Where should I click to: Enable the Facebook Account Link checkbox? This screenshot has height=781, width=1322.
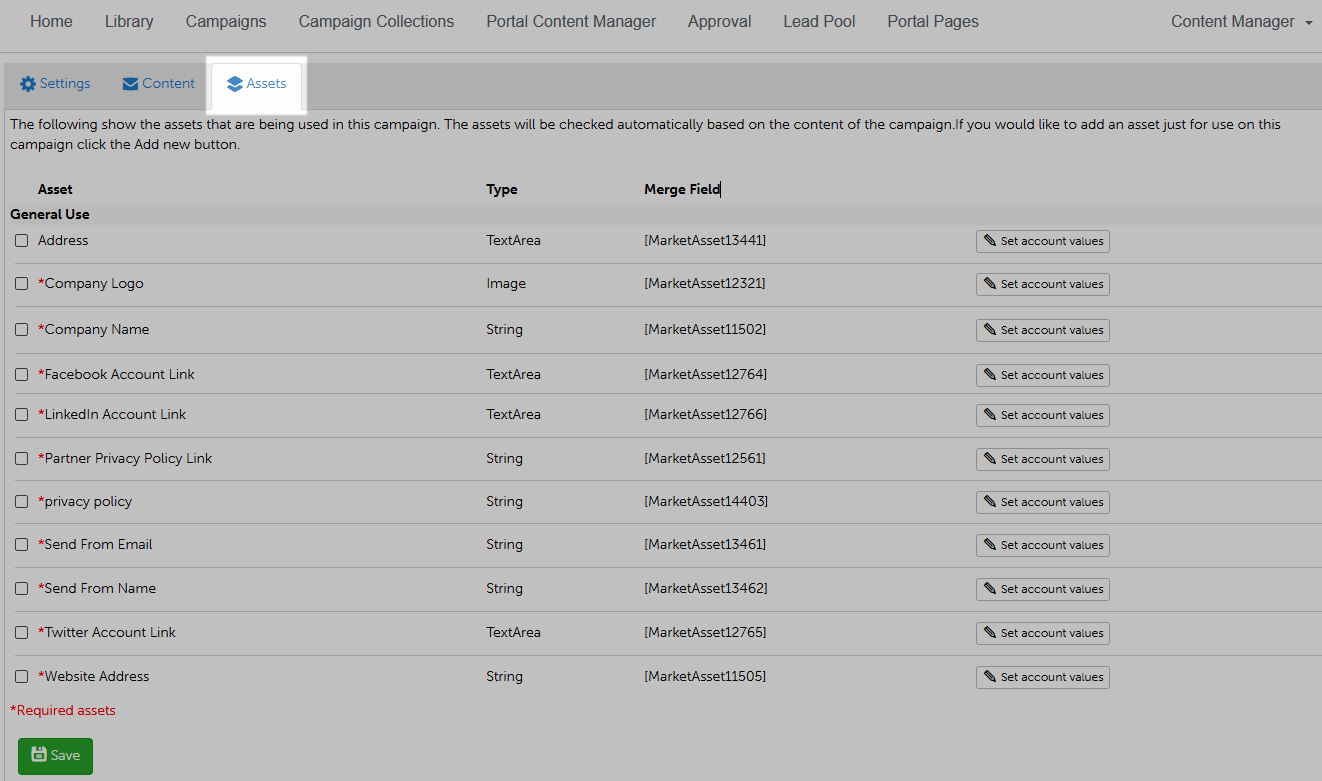coord(22,375)
